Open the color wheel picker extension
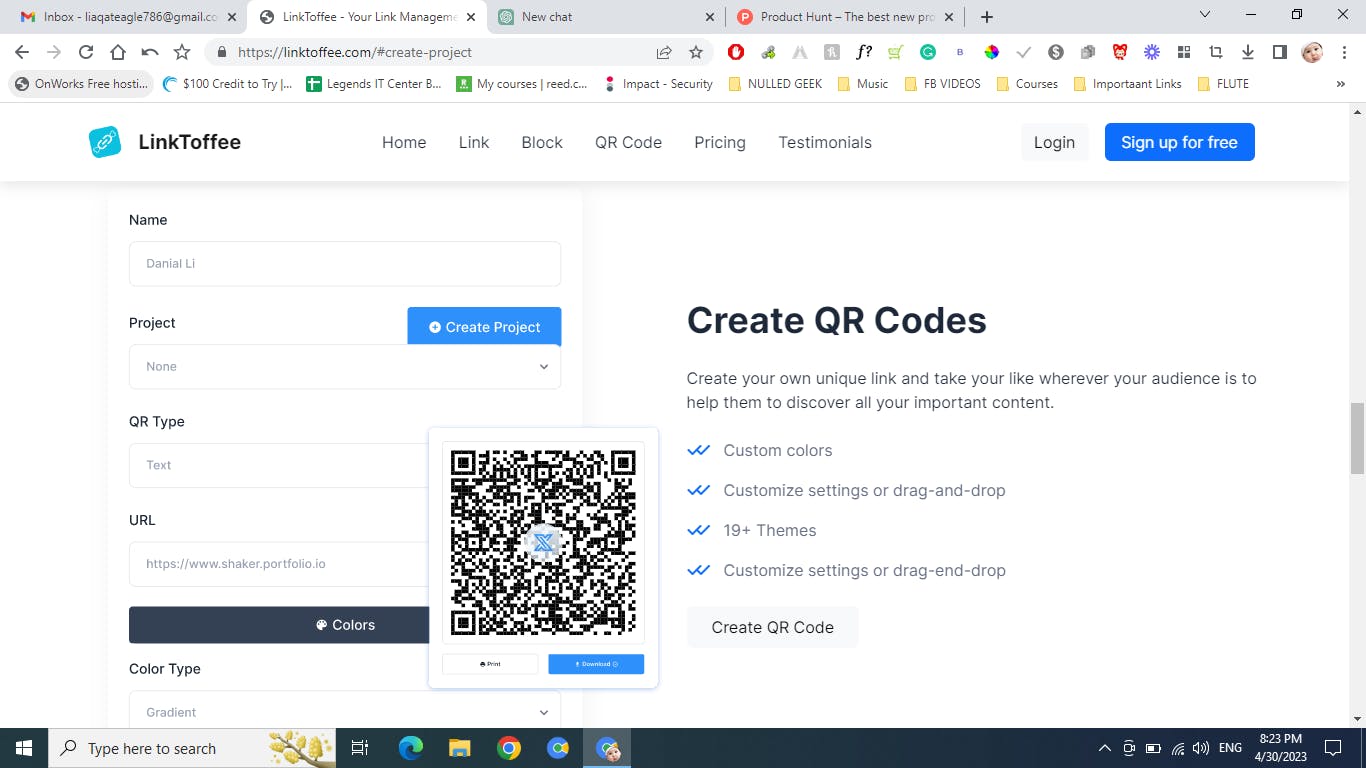 tap(992, 52)
